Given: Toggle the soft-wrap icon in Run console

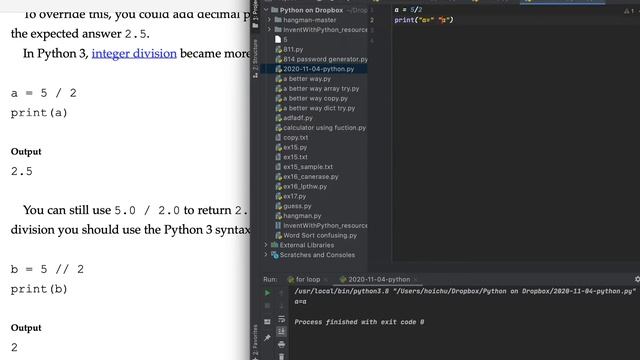Looking at the screenshot, I should 281,319.
